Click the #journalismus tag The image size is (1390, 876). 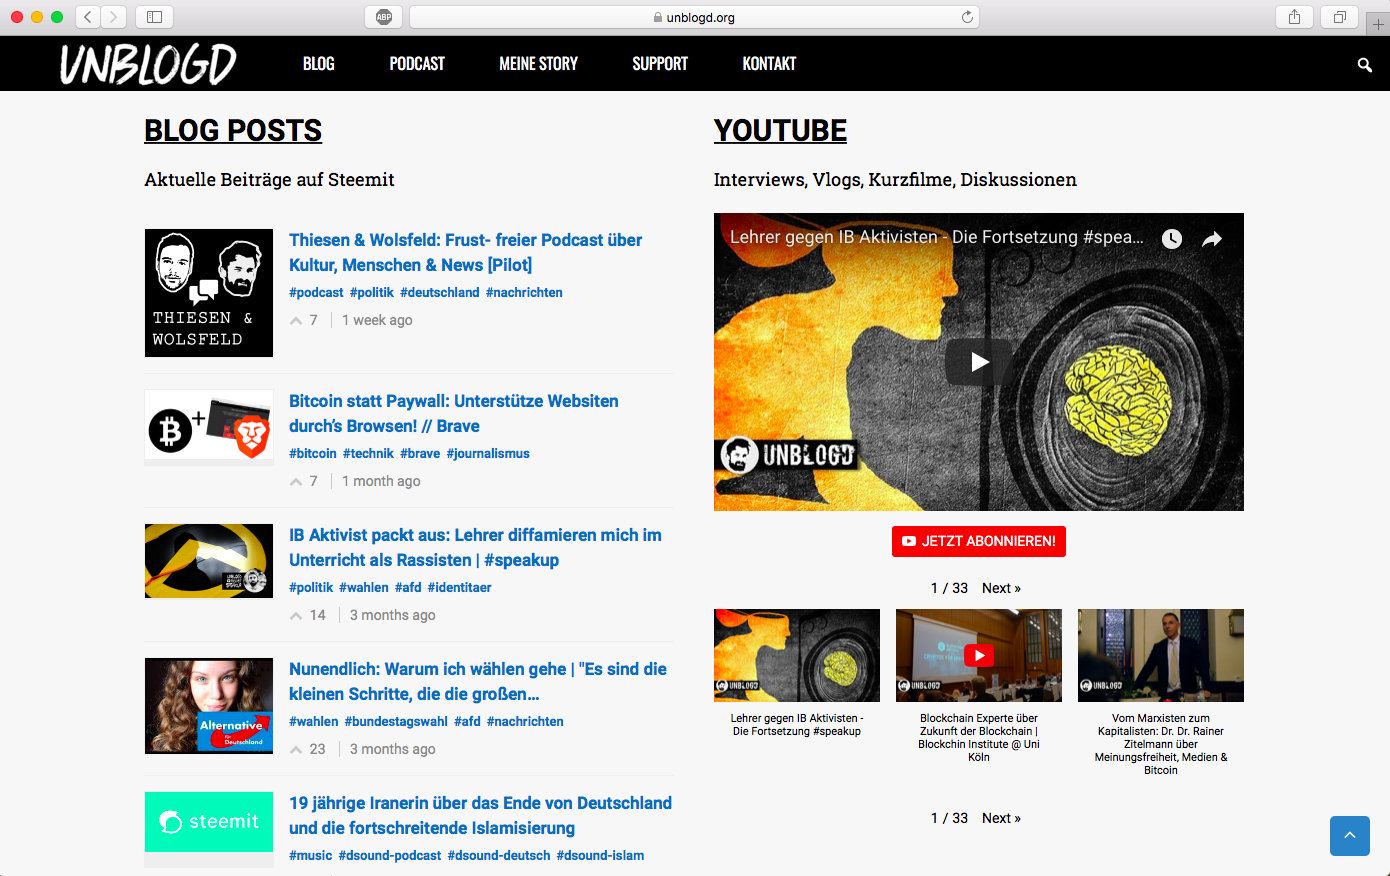[x=488, y=454]
